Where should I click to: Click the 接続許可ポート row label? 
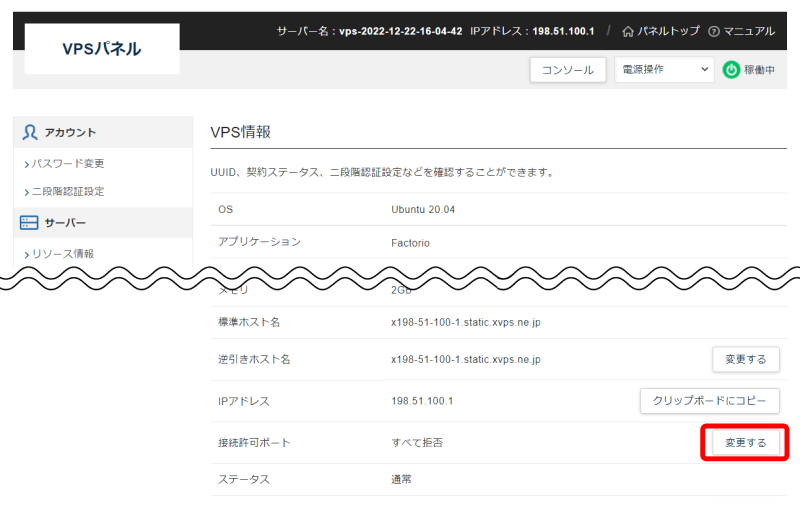point(254,443)
